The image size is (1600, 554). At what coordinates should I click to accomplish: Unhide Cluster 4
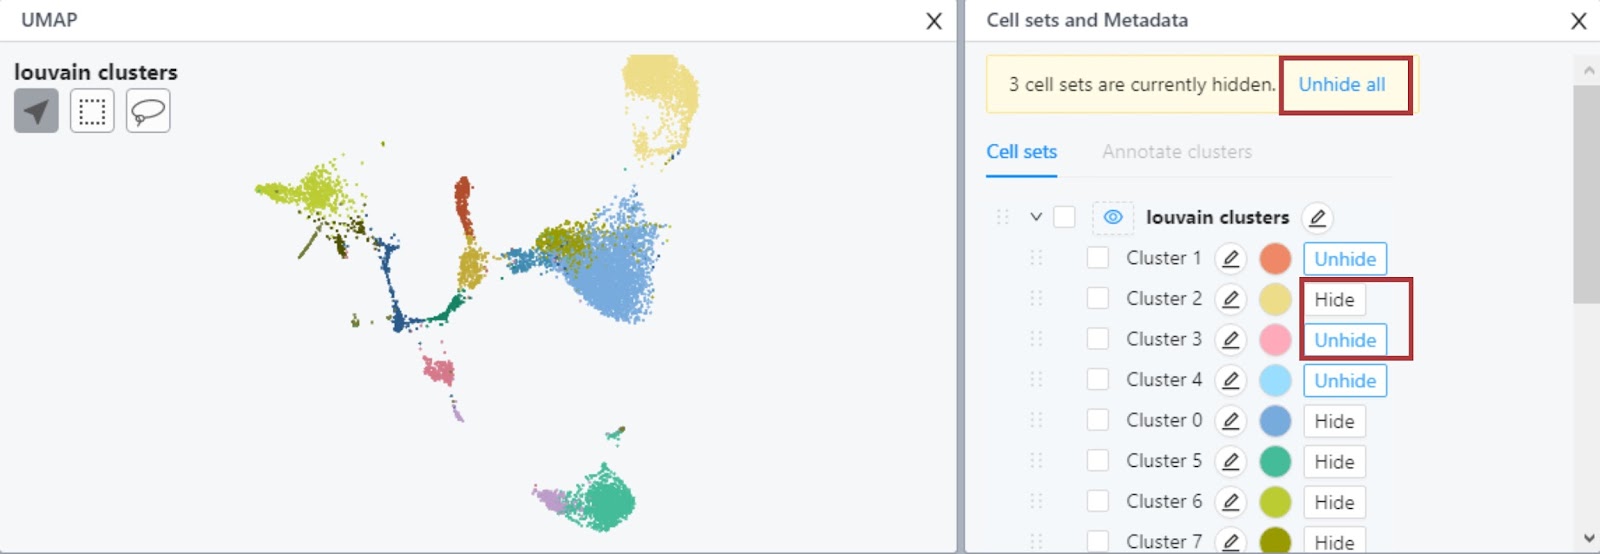[x=1345, y=381]
